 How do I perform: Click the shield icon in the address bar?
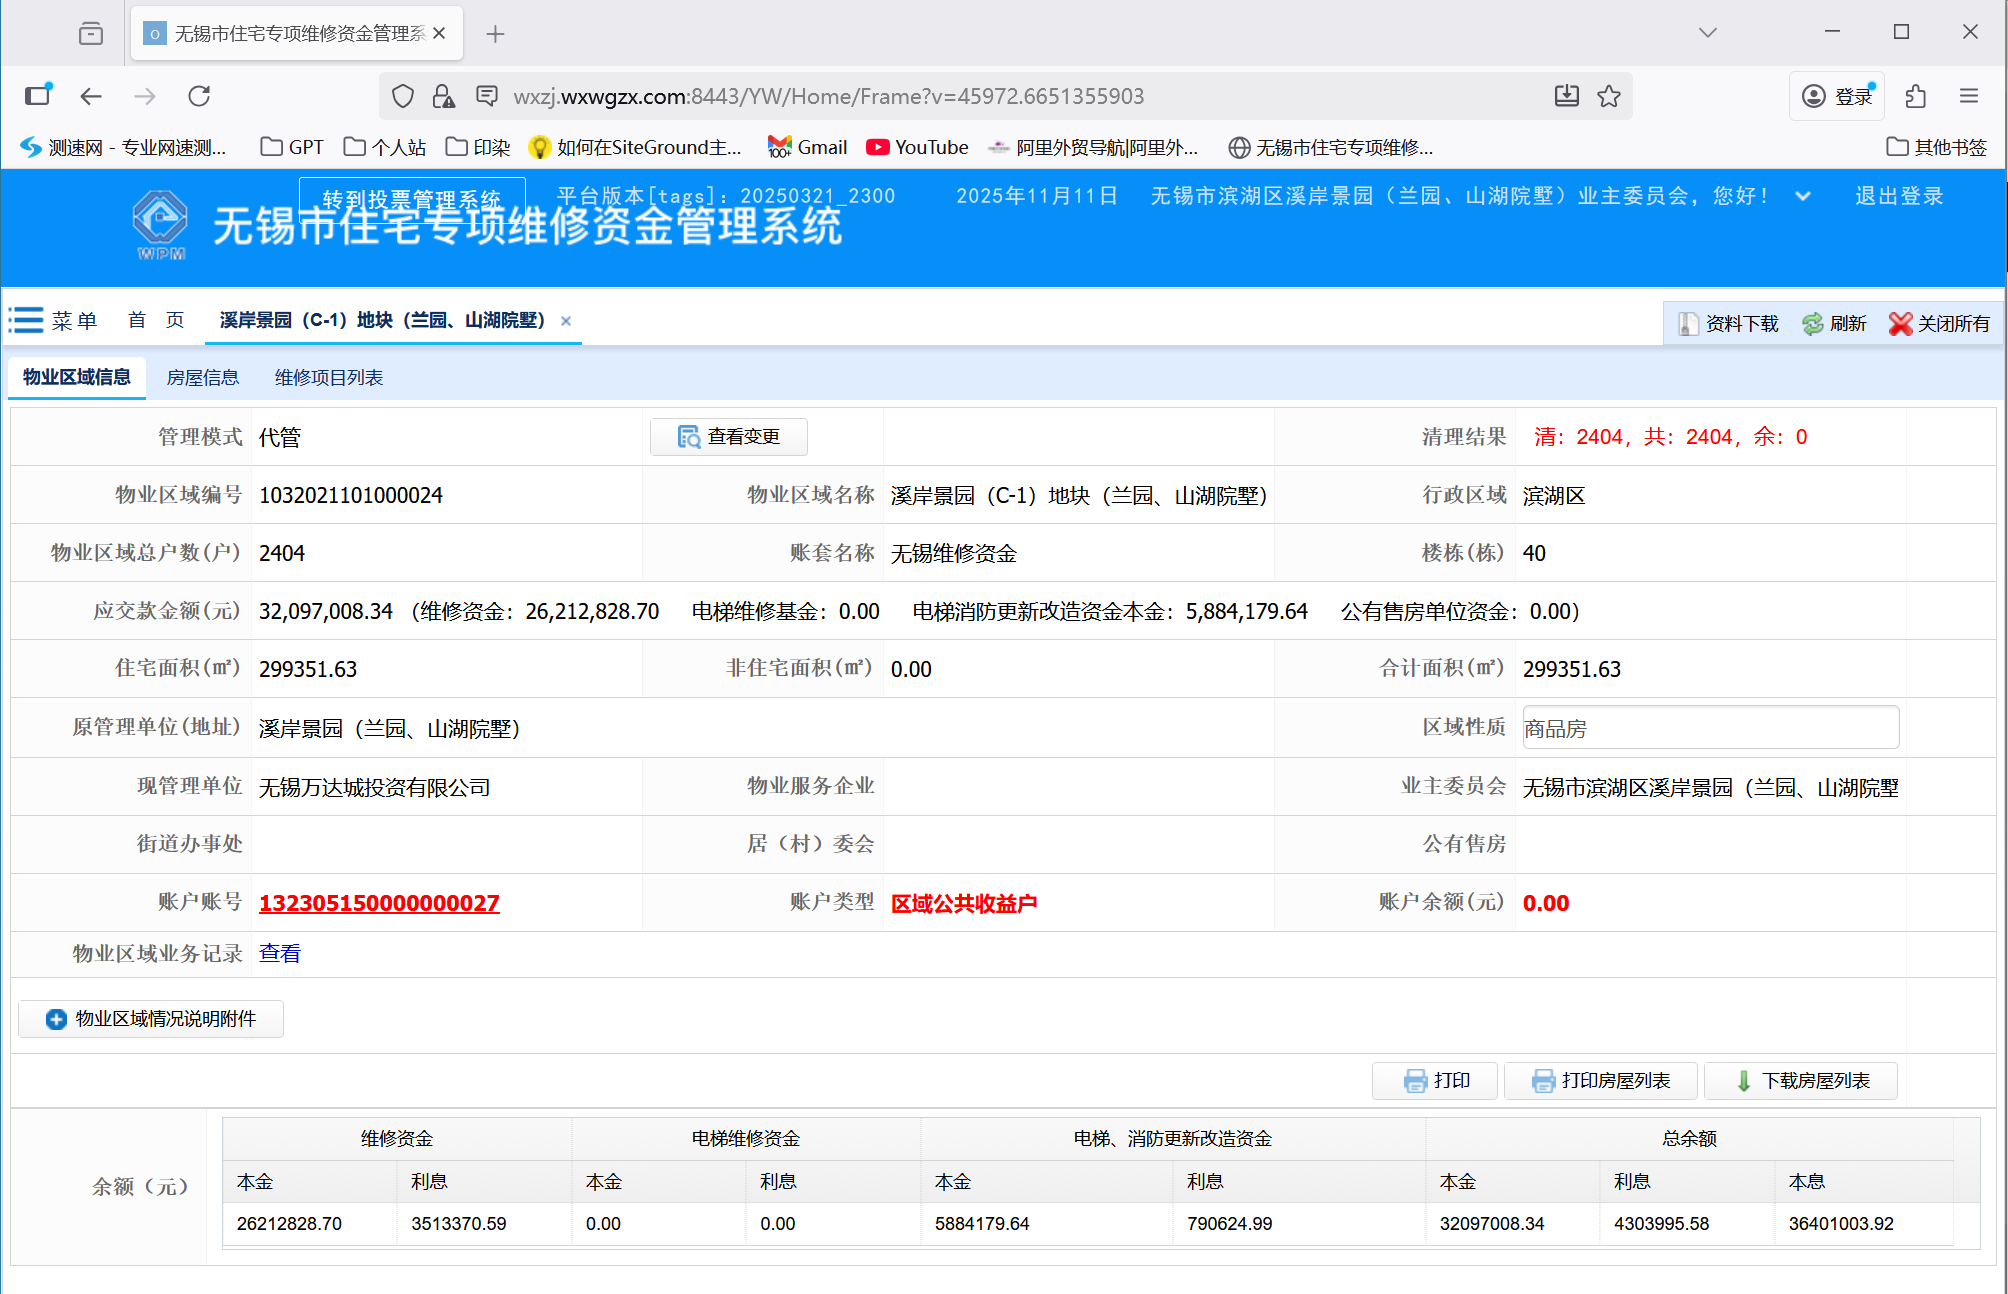point(402,96)
